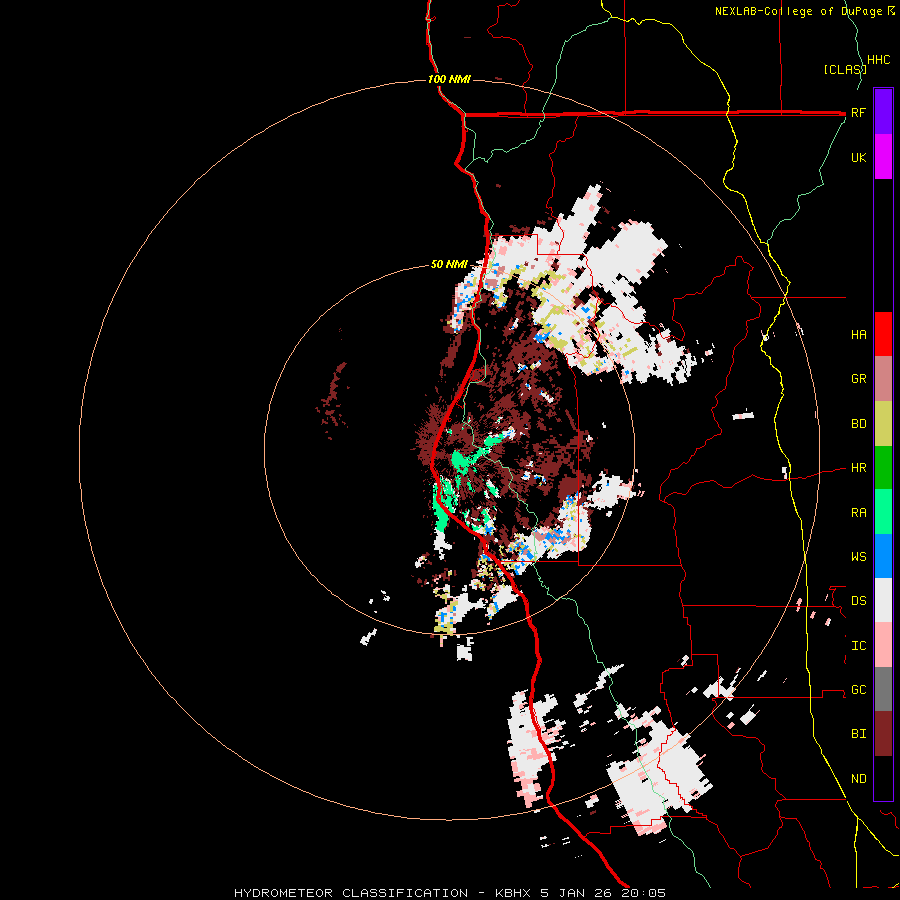The image size is (900, 900).
Task: Pick the RA bright green swatch
Action: [883, 512]
